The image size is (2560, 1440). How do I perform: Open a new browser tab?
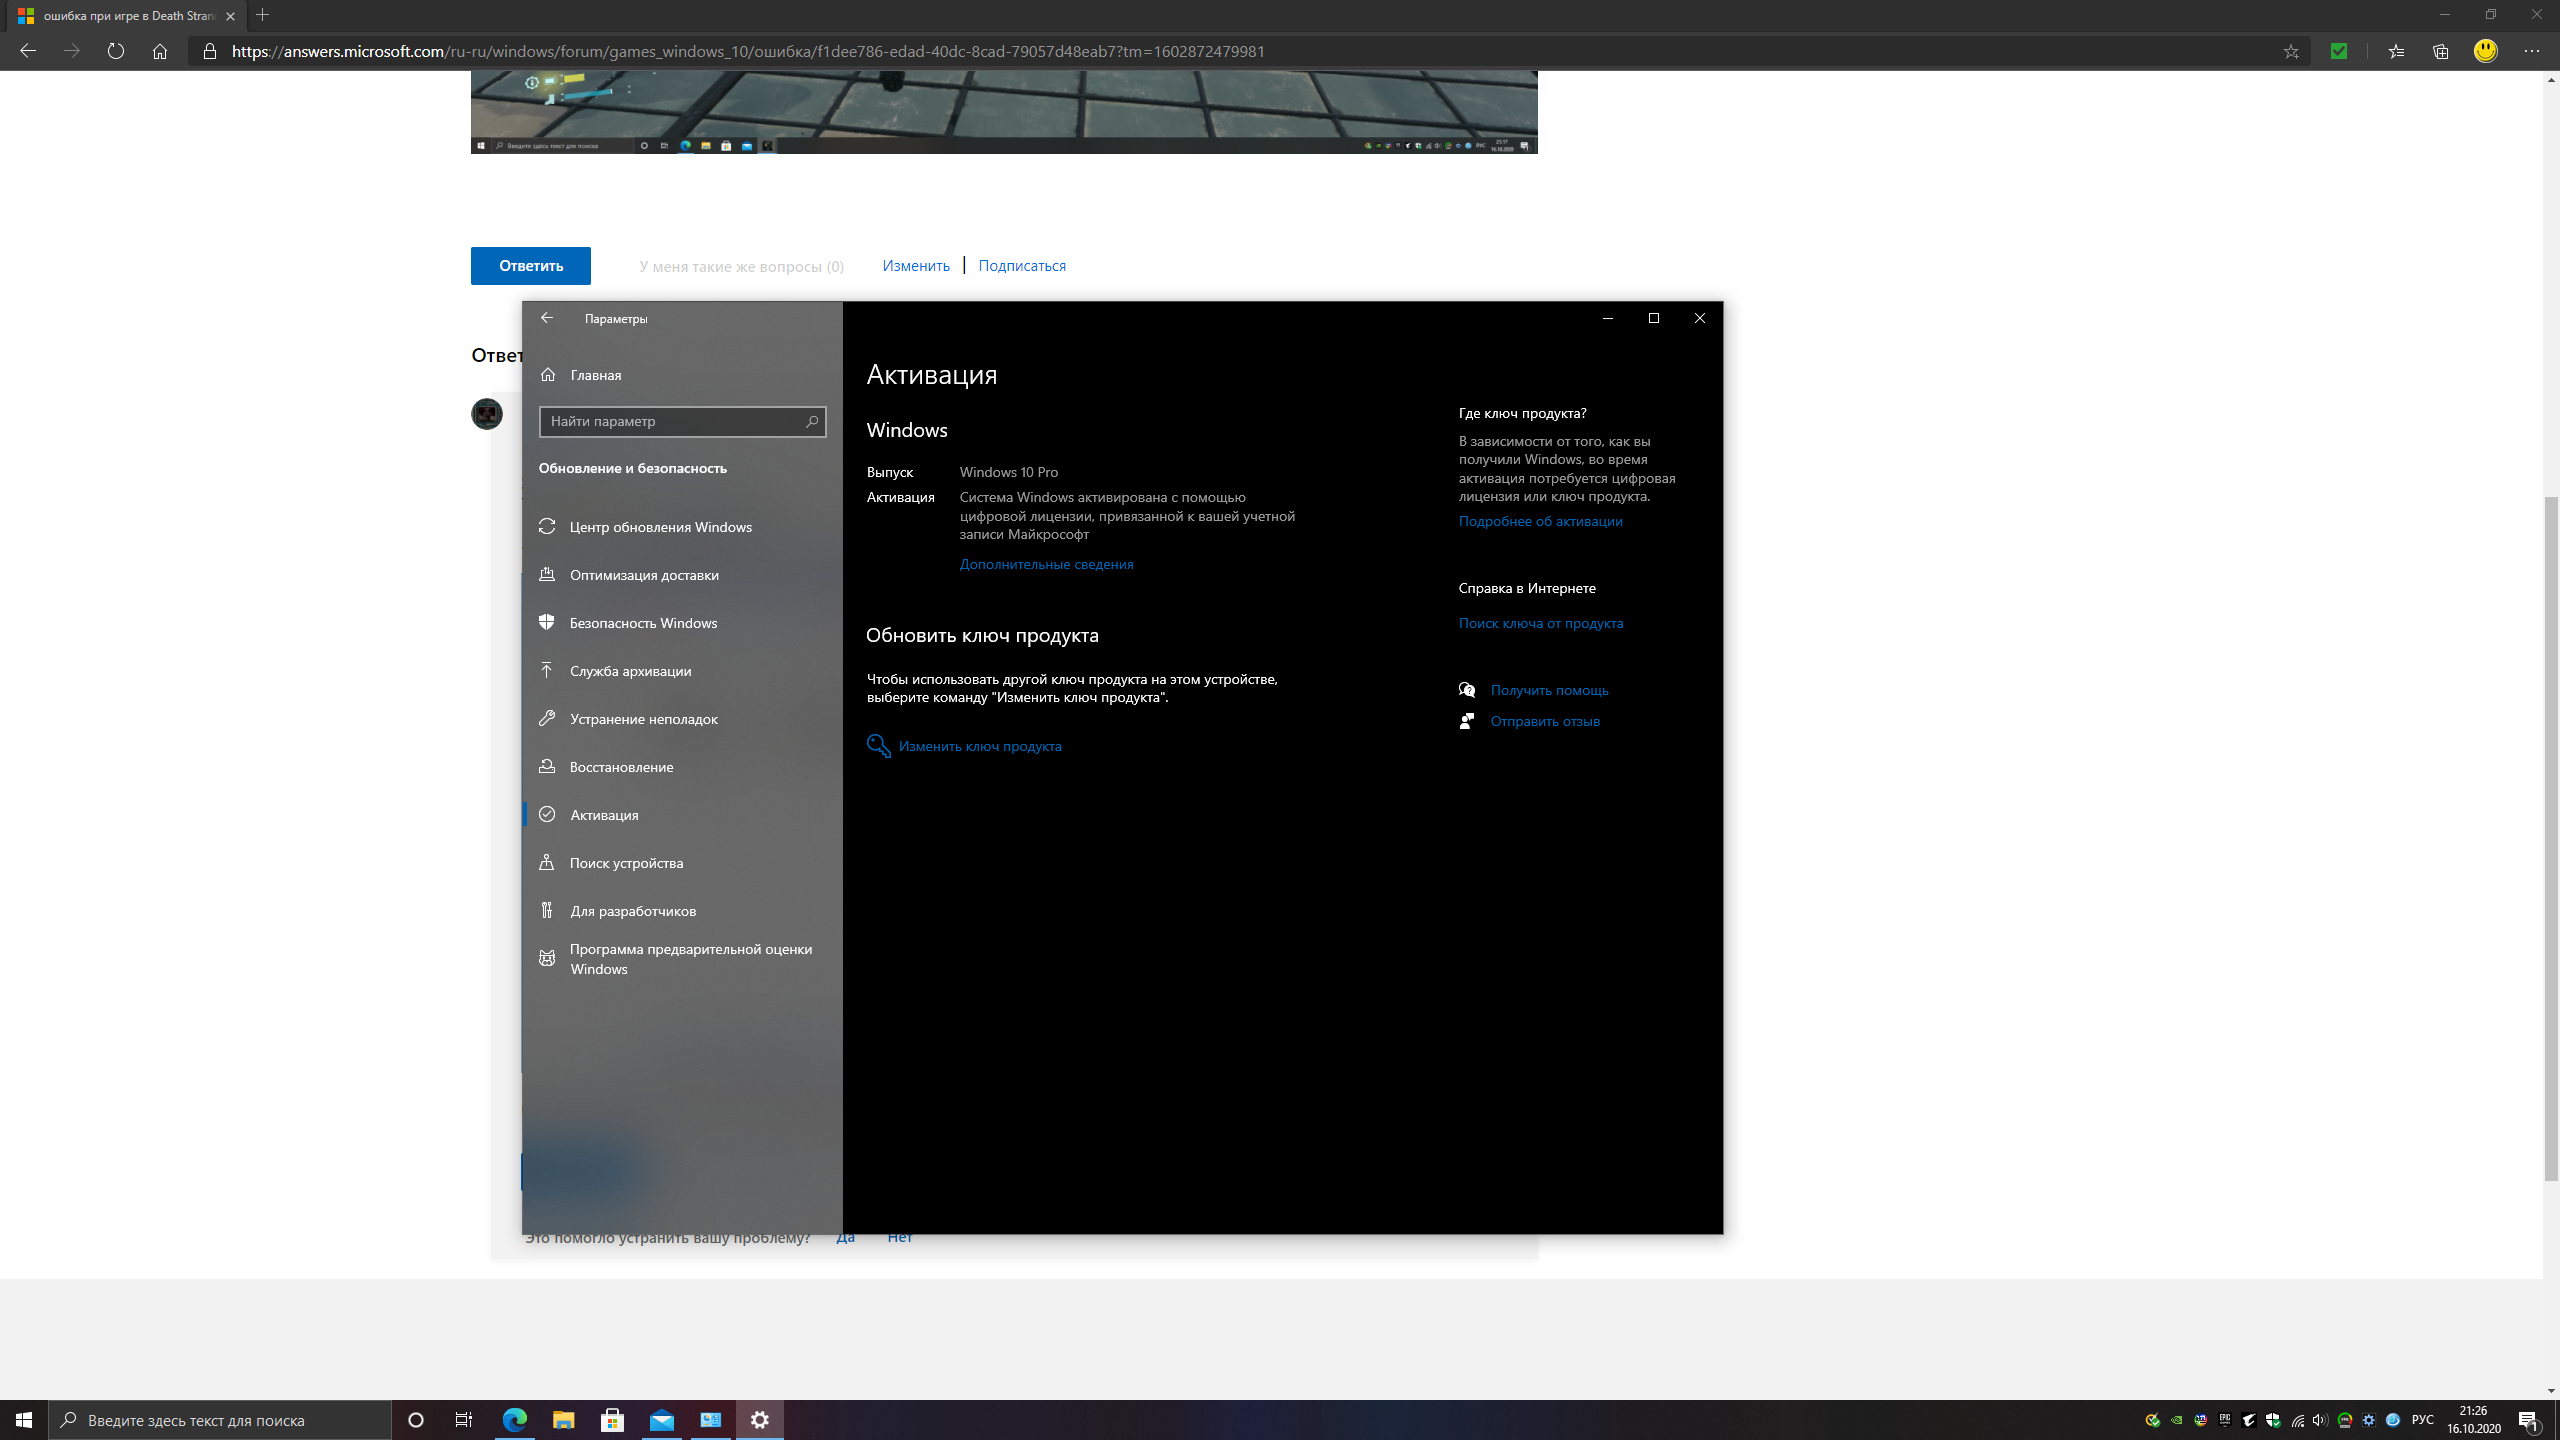[x=263, y=15]
